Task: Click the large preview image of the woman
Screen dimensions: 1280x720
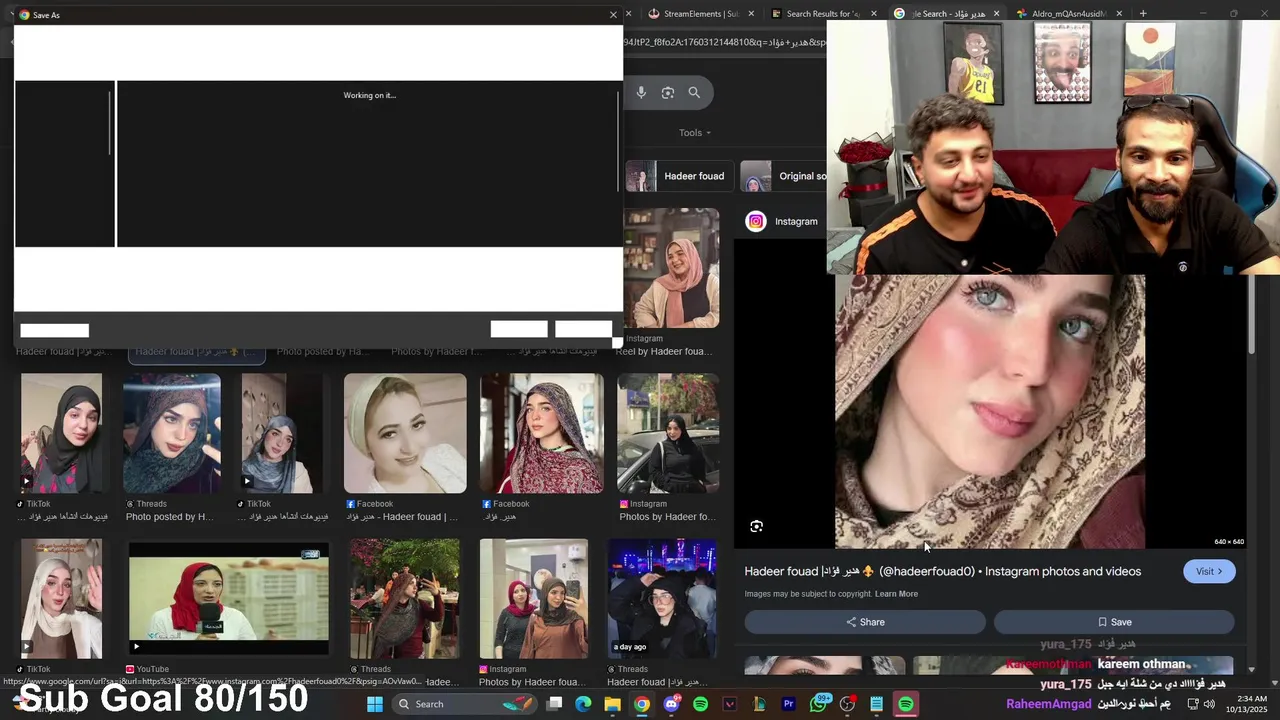Action: point(990,411)
